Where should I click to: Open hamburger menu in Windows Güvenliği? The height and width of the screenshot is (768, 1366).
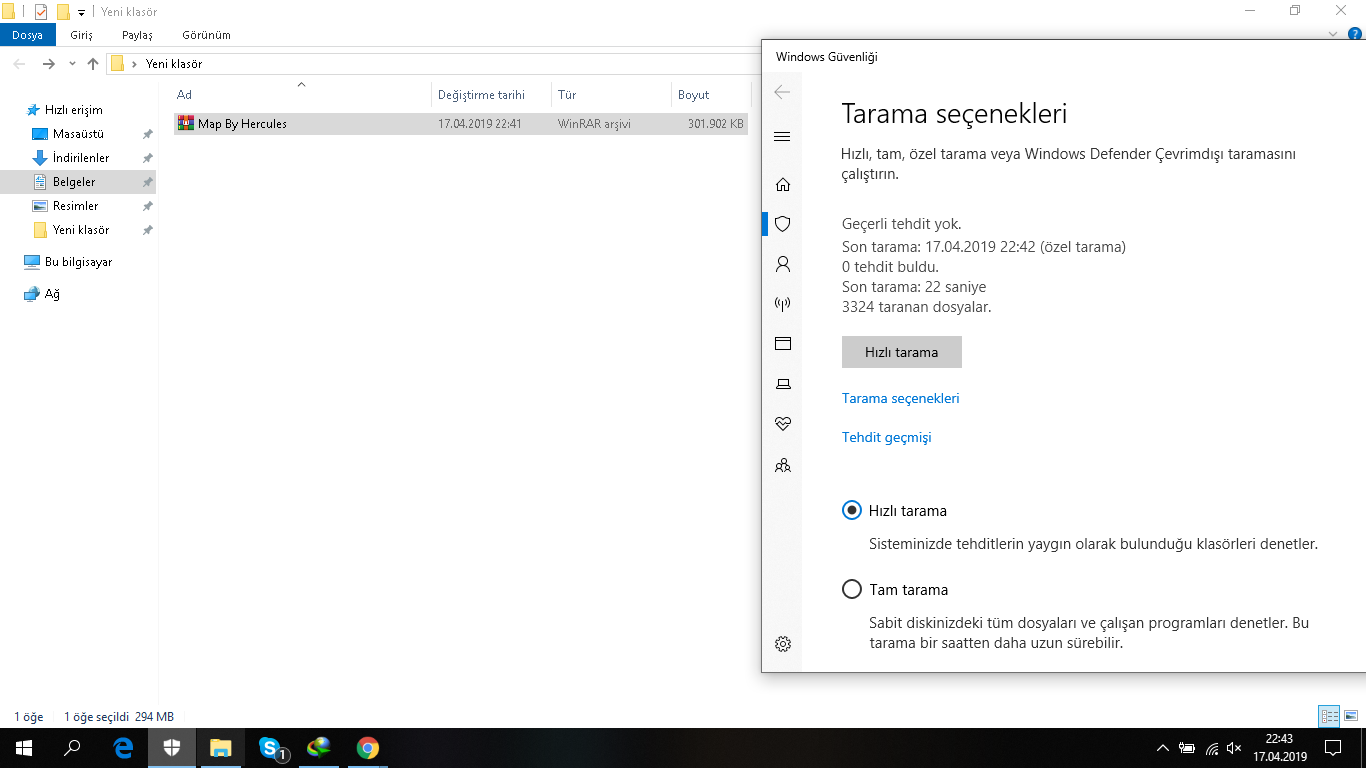pyautogui.click(x=783, y=137)
